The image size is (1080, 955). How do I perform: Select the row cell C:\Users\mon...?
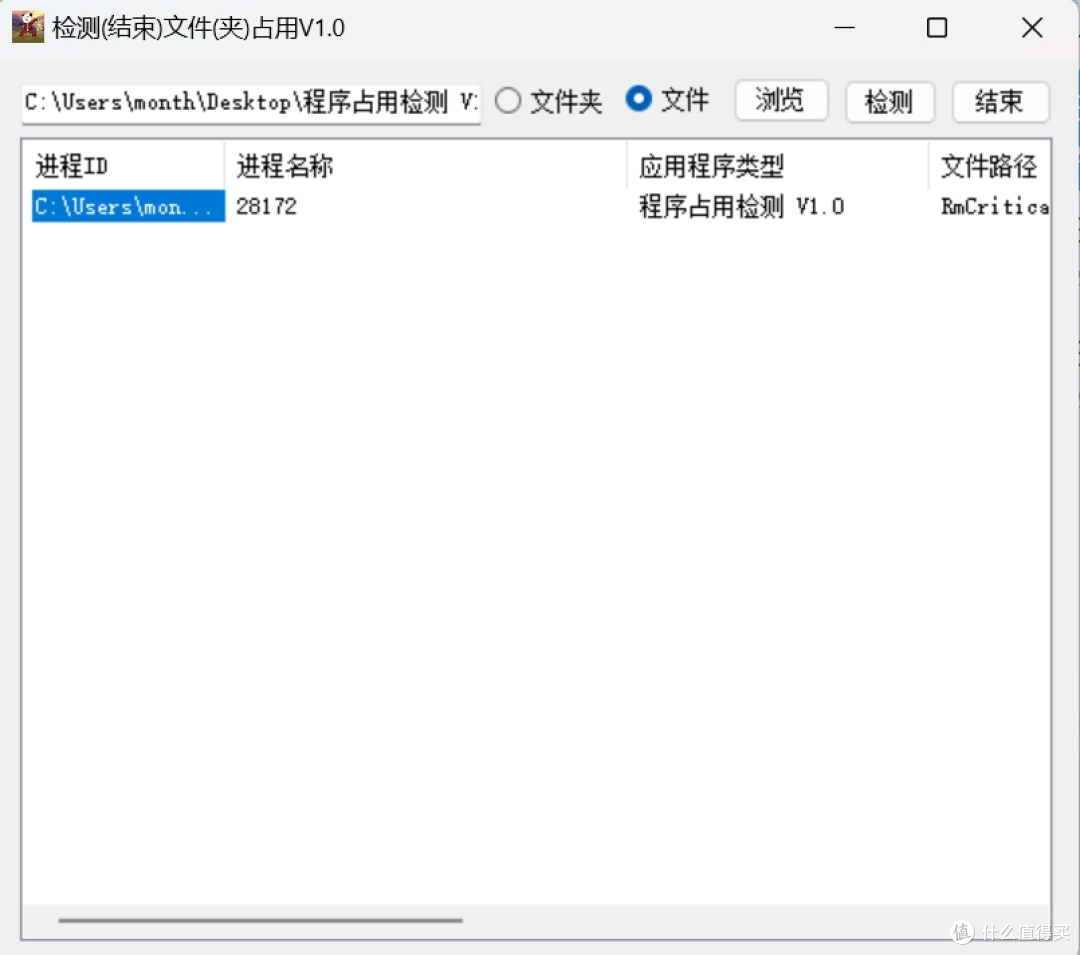pyautogui.click(x=129, y=206)
